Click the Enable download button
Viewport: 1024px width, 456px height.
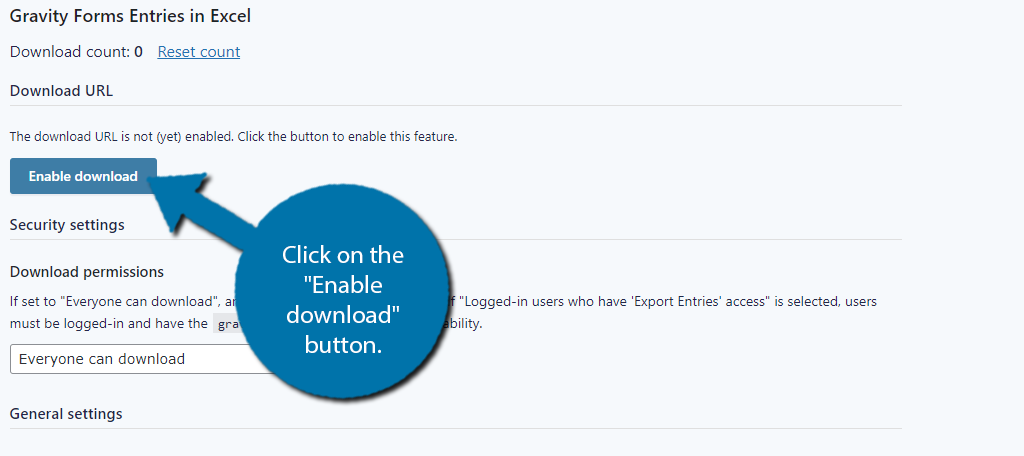(x=83, y=176)
